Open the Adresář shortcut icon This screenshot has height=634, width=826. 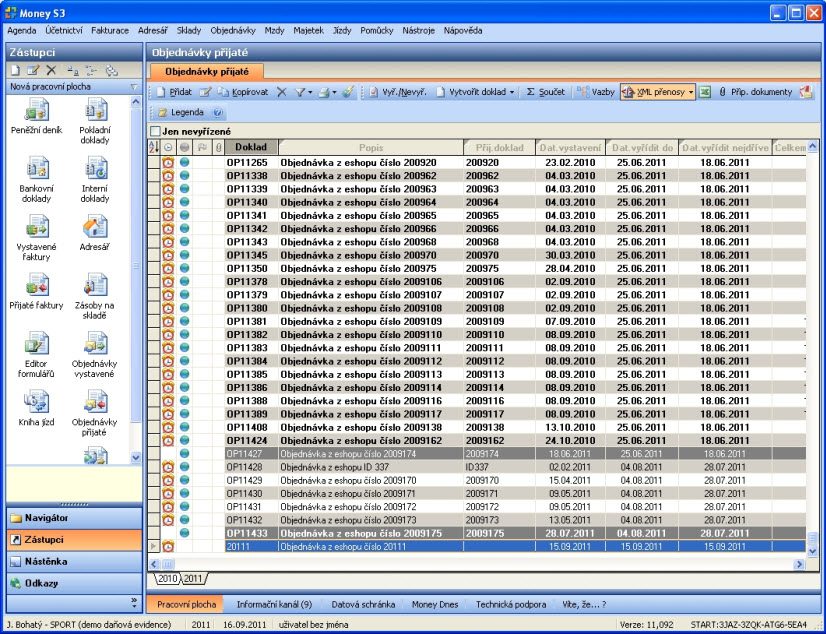(95, 227)
